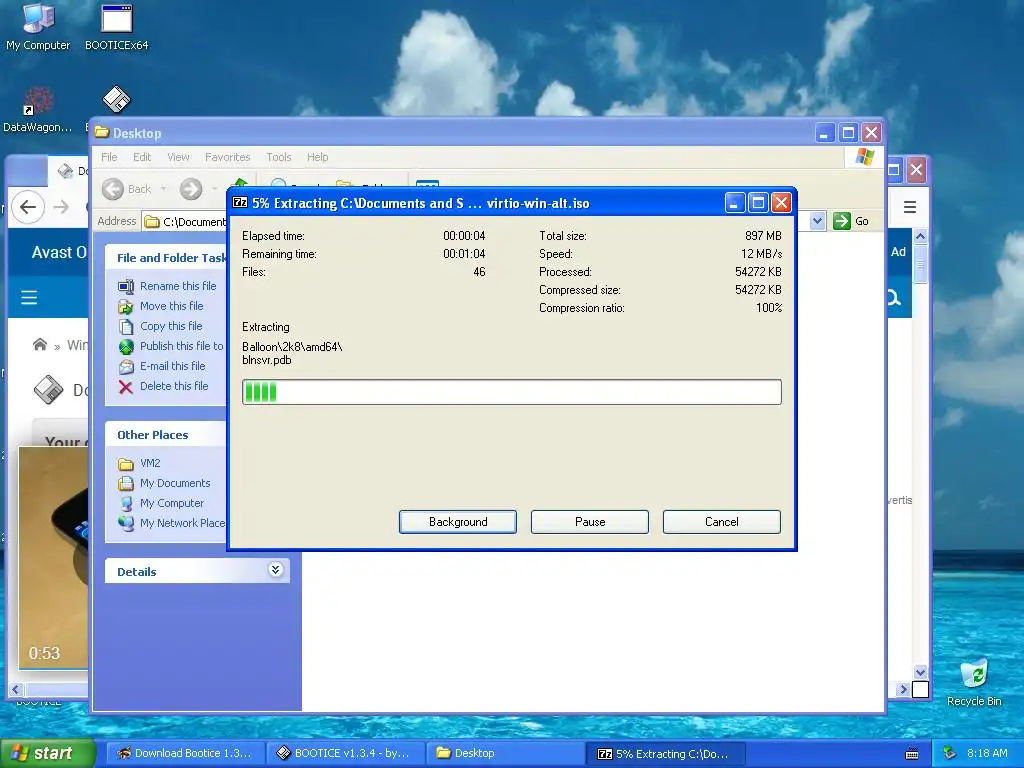Open browser hamburger menu at top right
Screen dimensions: 1024x768
(910, 208)
